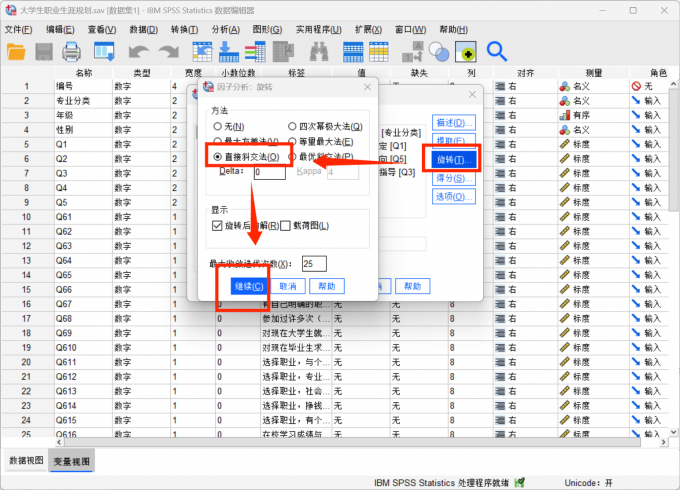
Task: Click the open data file folder icon
Action: pos(16,51)
